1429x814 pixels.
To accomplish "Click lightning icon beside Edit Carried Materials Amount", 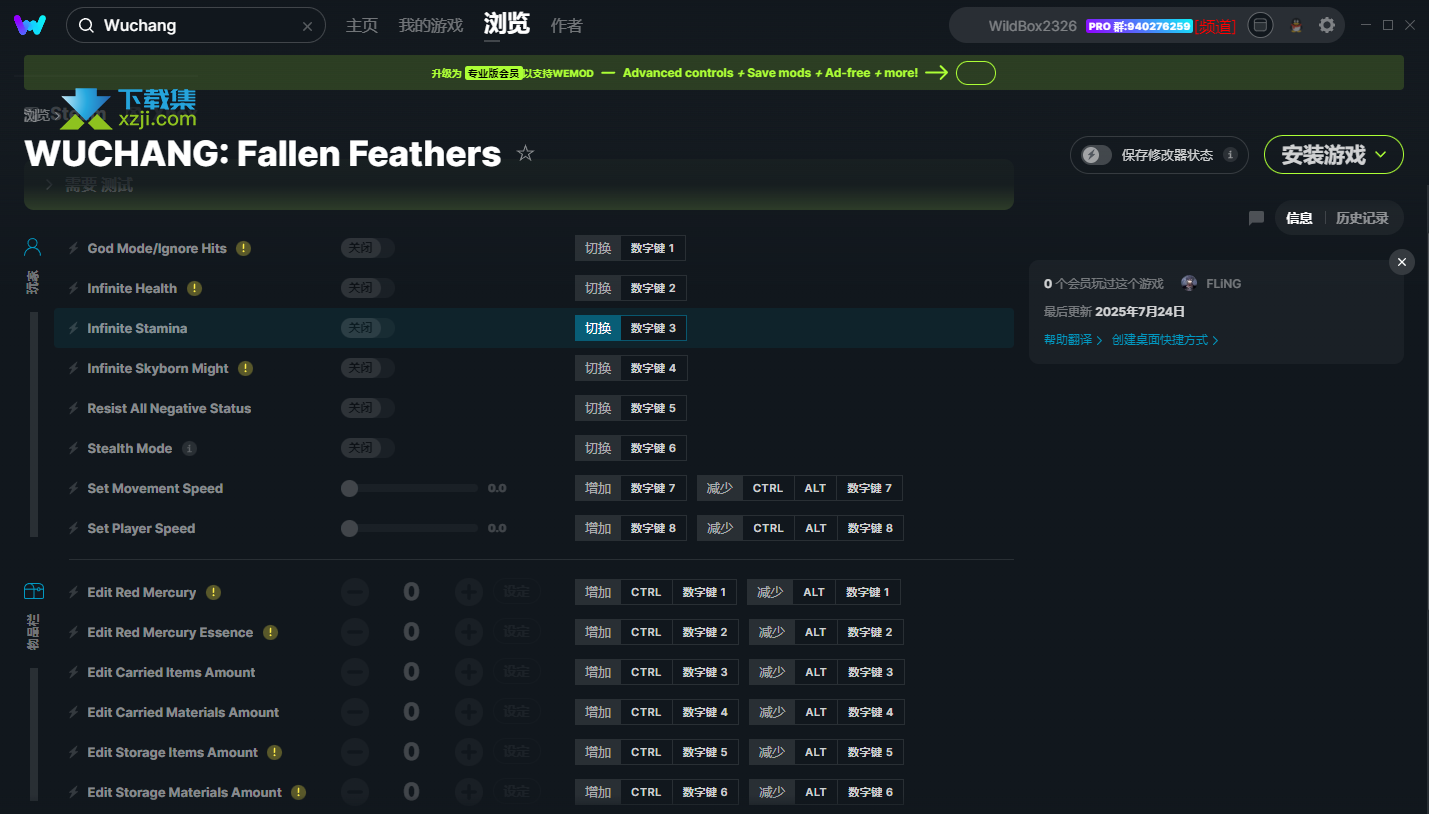I will click(x=73, y=712).
